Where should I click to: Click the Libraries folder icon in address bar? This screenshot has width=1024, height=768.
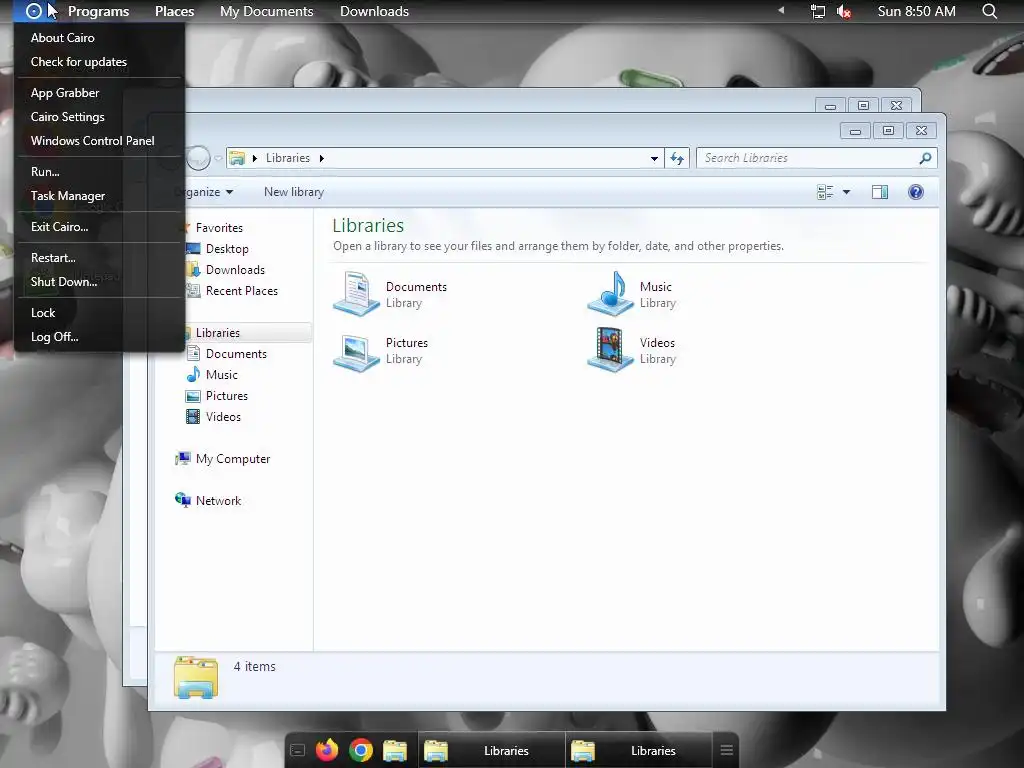point(236,158)
